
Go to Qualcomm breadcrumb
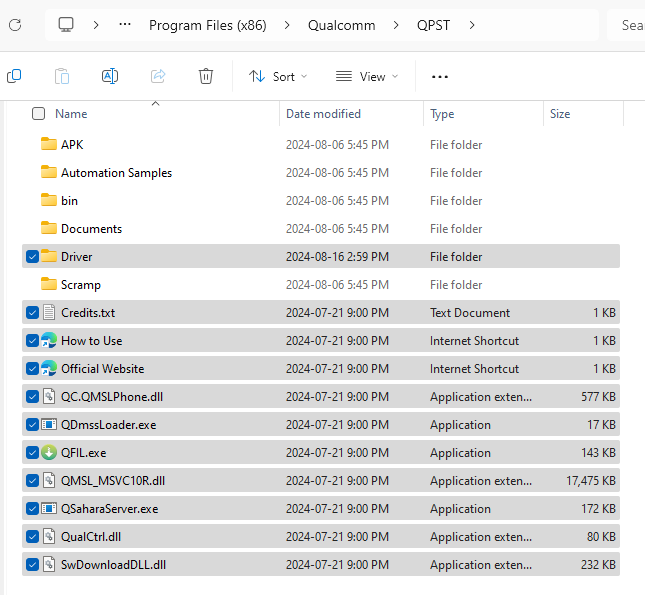[x=341, y=25]
